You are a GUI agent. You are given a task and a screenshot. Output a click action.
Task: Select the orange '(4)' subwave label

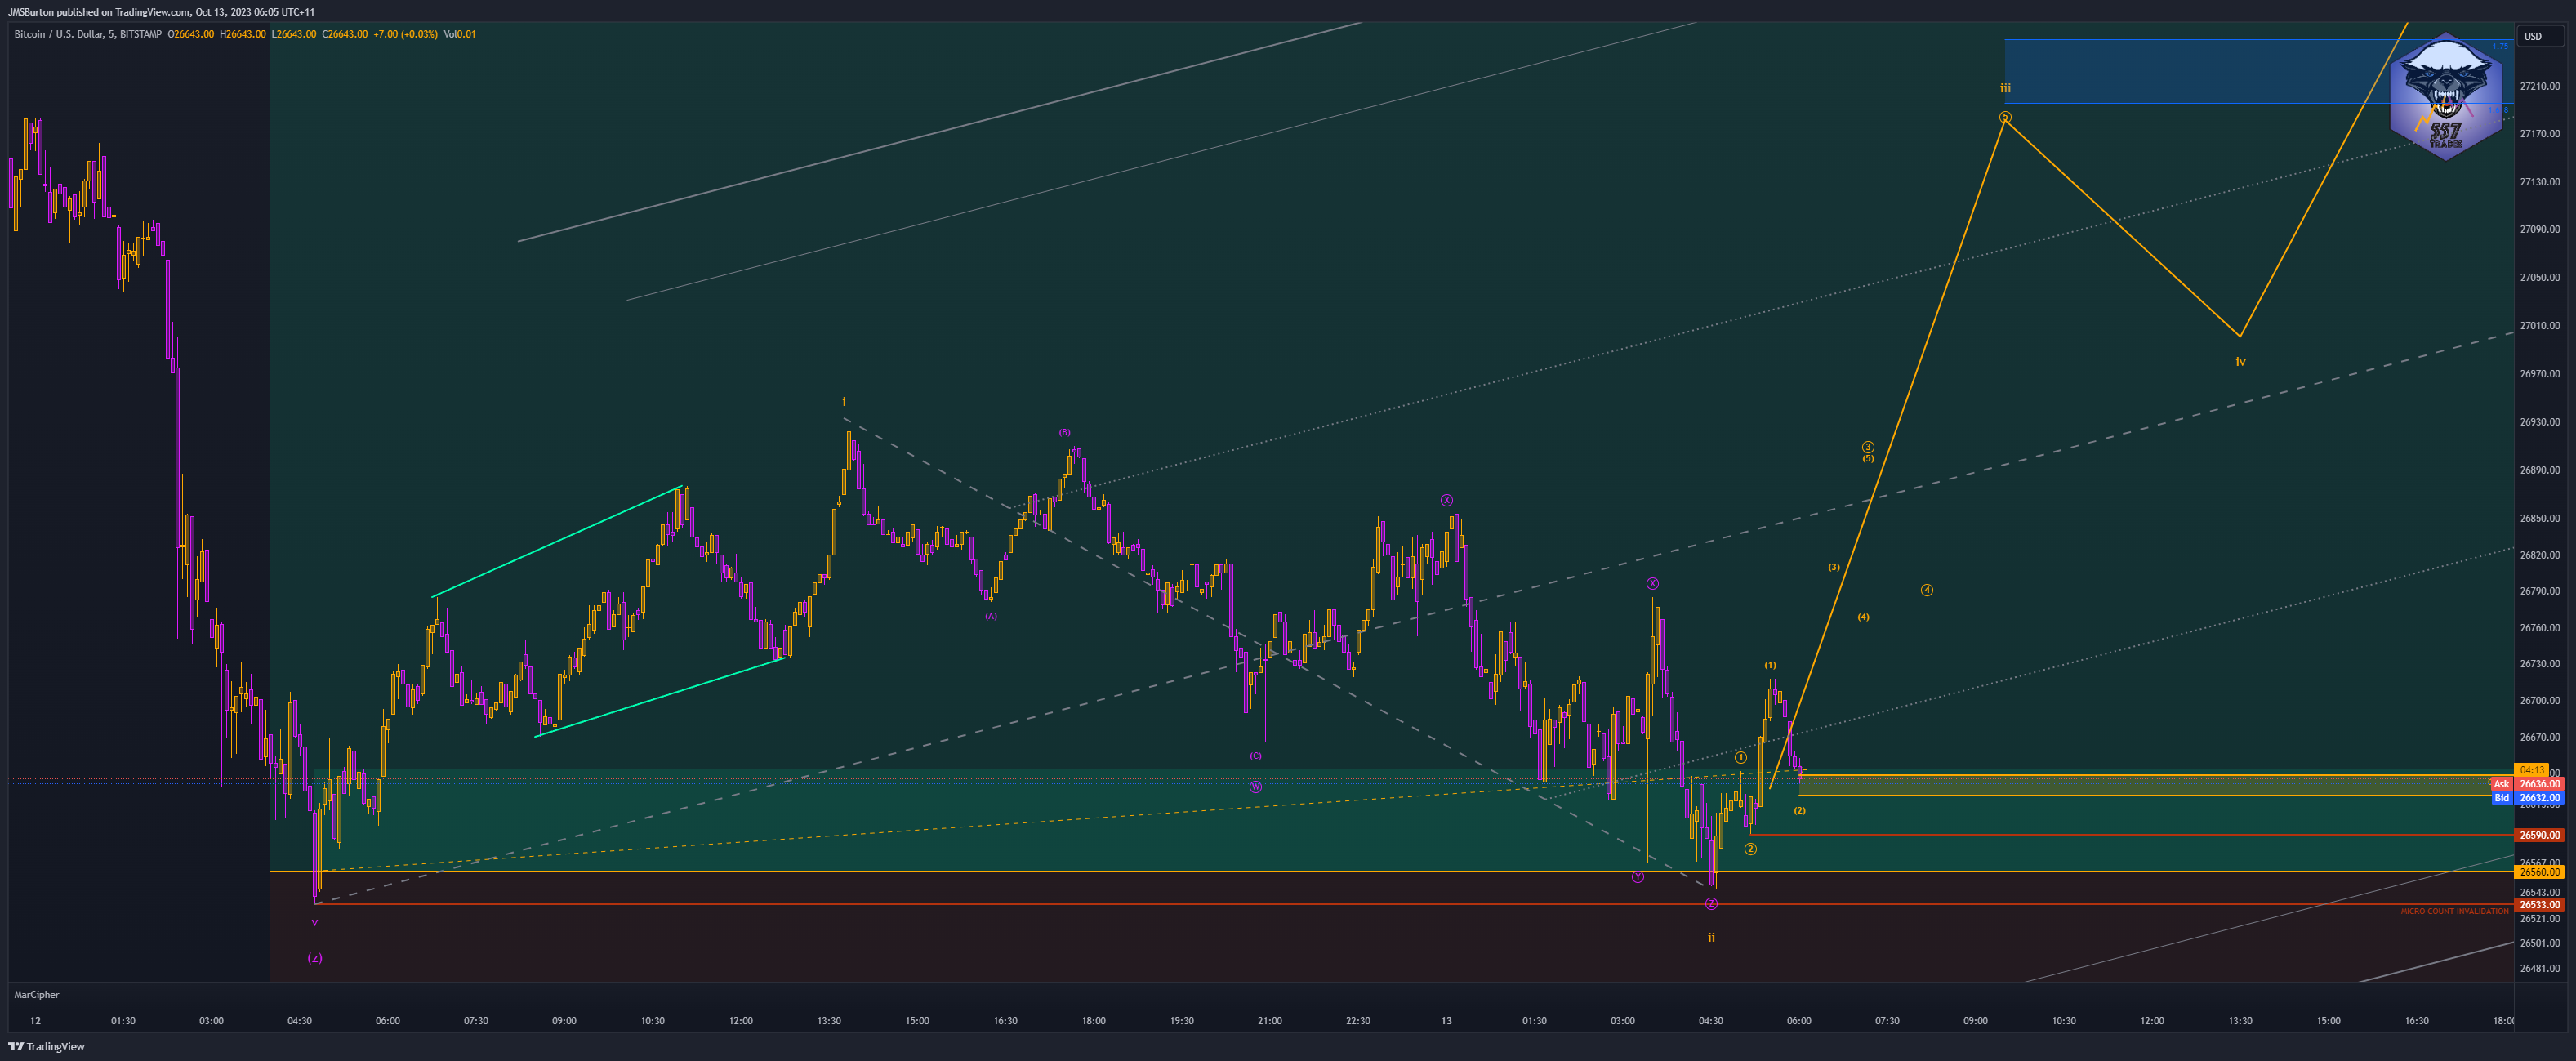pyautogui.click(x=1863, y=617)
